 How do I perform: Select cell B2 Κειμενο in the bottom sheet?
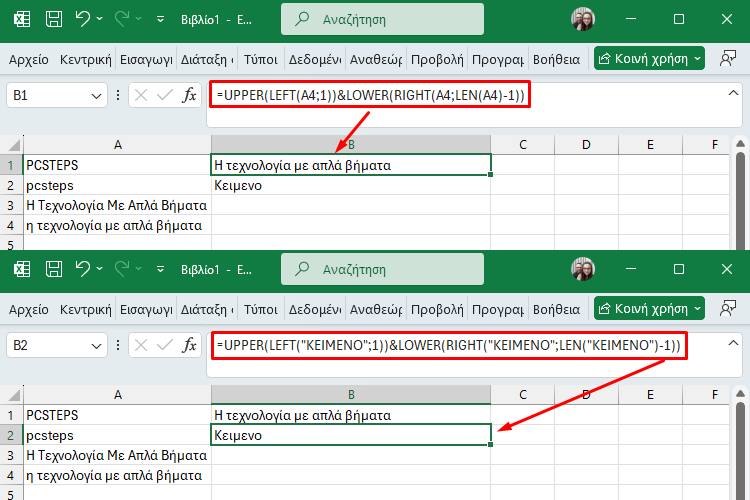(351, 435)
